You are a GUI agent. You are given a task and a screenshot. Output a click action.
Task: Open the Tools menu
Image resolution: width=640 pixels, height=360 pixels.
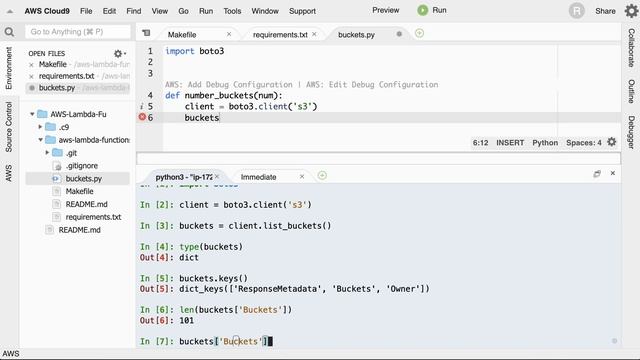point(232,11)
